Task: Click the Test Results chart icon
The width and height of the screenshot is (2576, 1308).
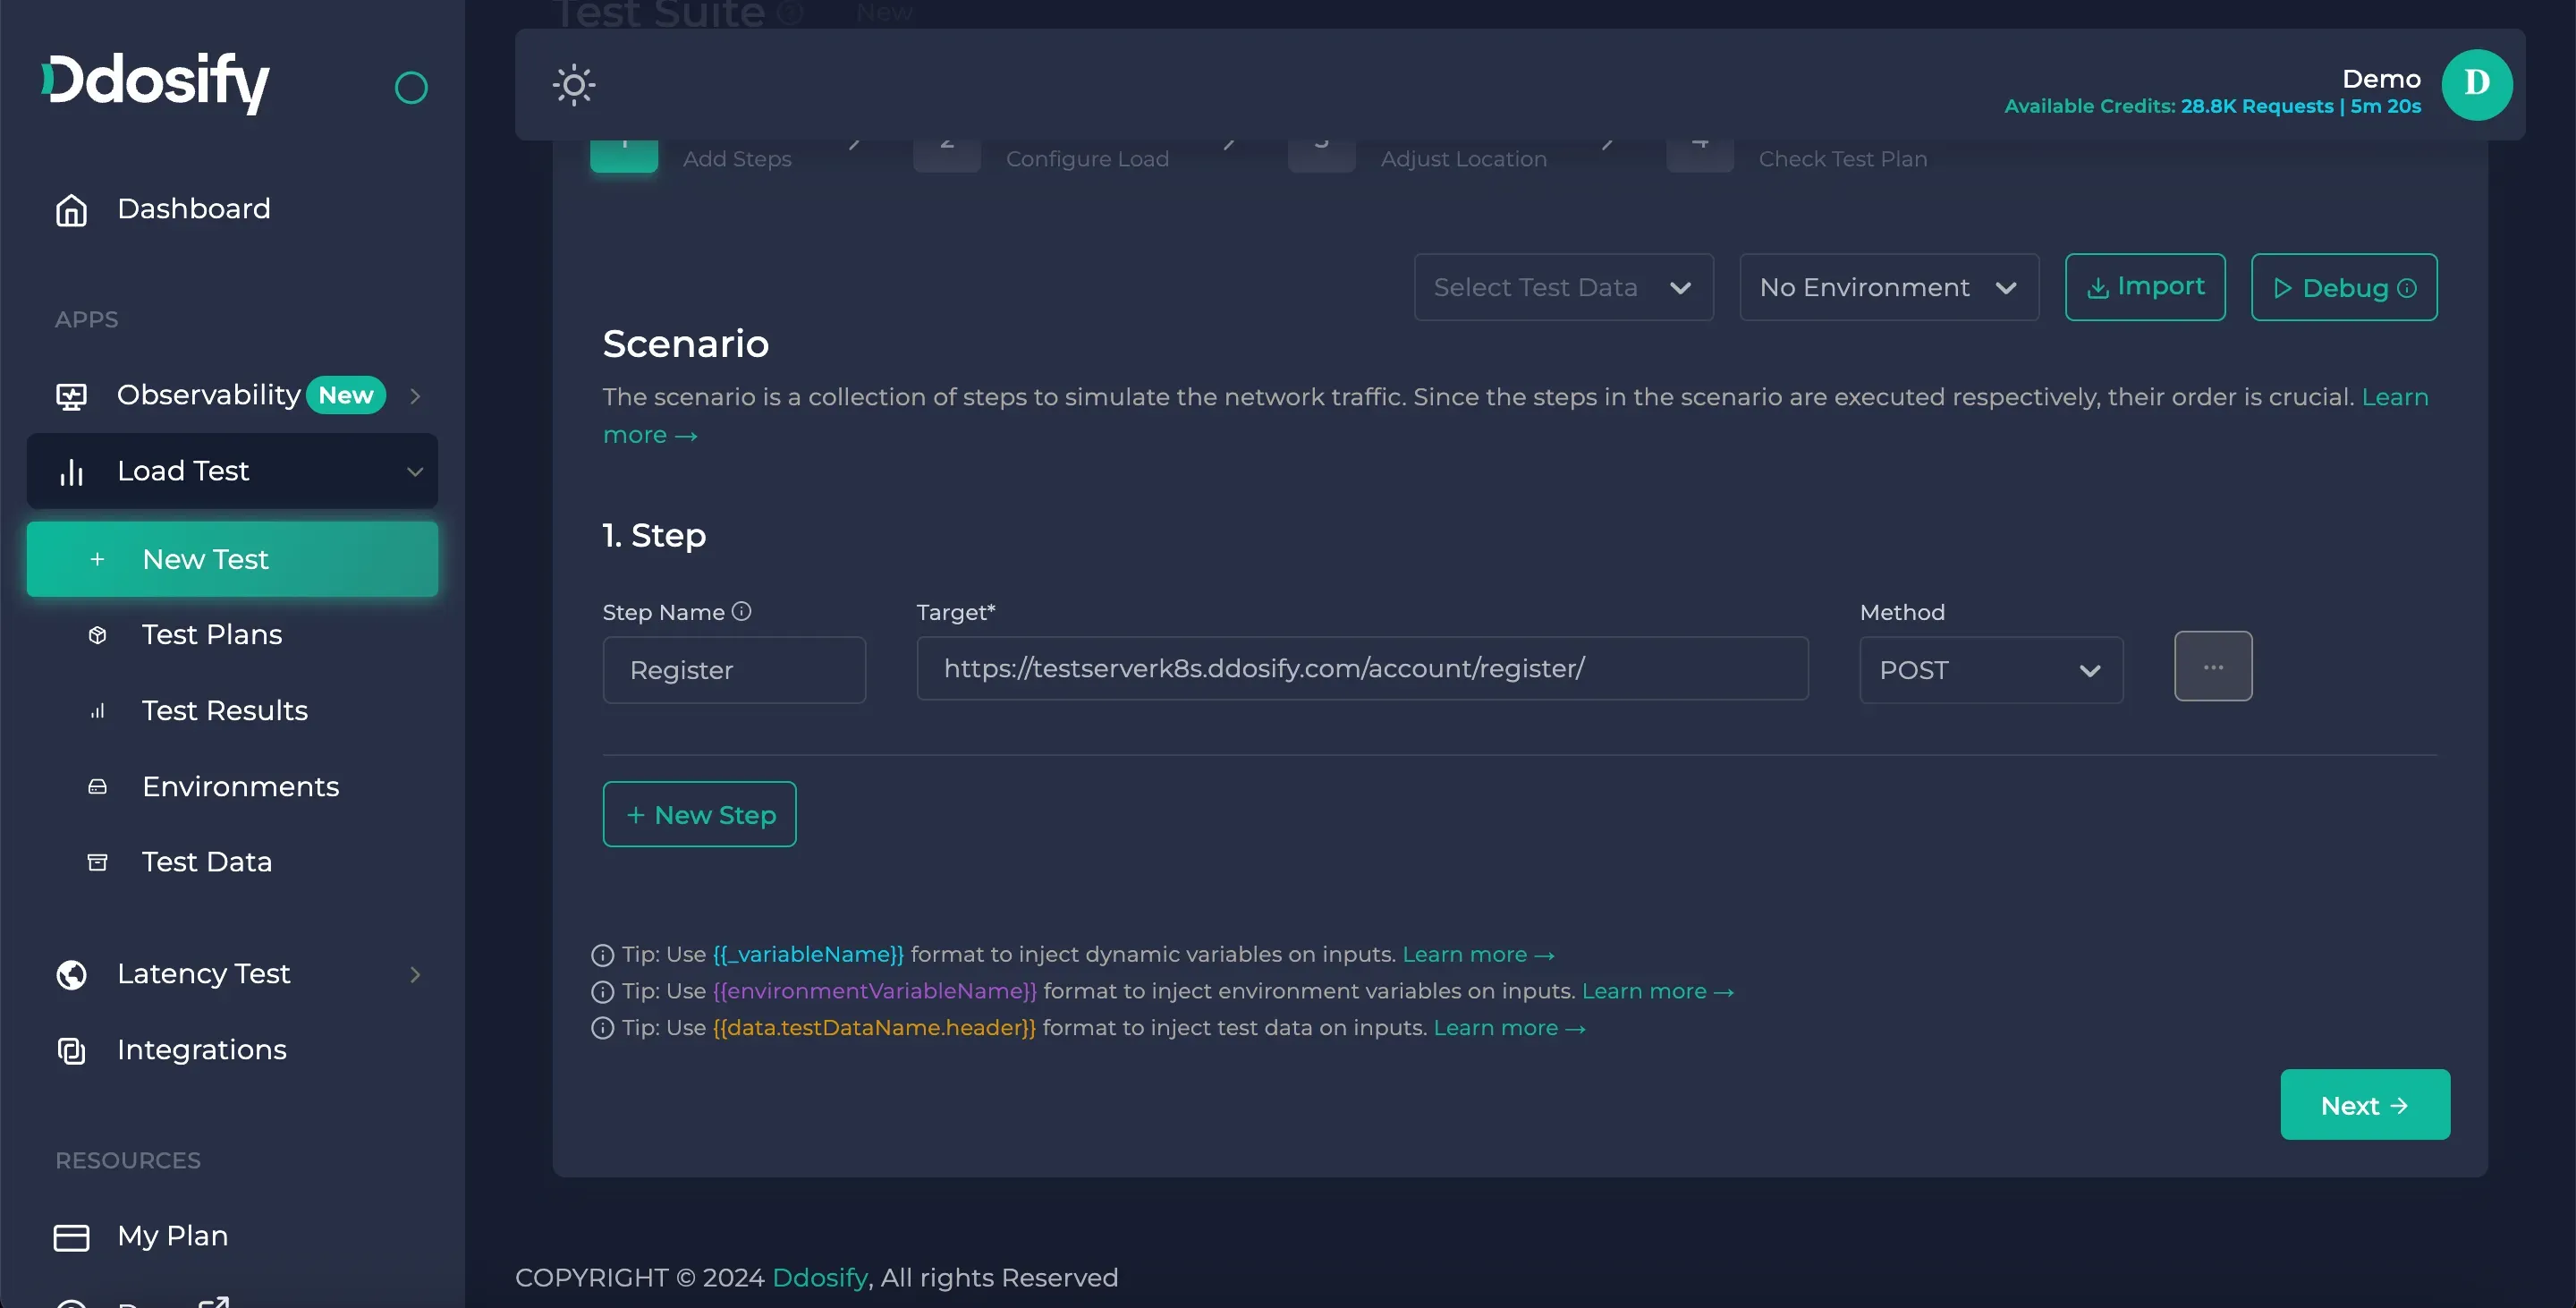Action: [x=97, y=711]
